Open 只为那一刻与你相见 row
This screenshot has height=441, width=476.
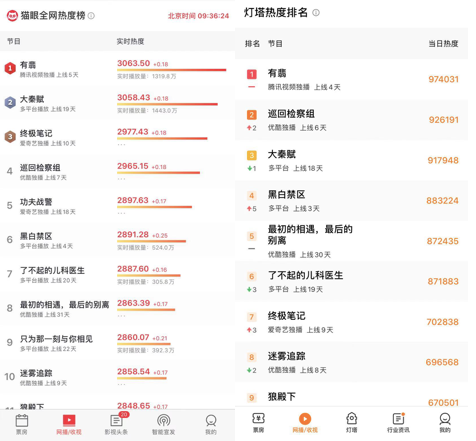(x=117, y=342)
